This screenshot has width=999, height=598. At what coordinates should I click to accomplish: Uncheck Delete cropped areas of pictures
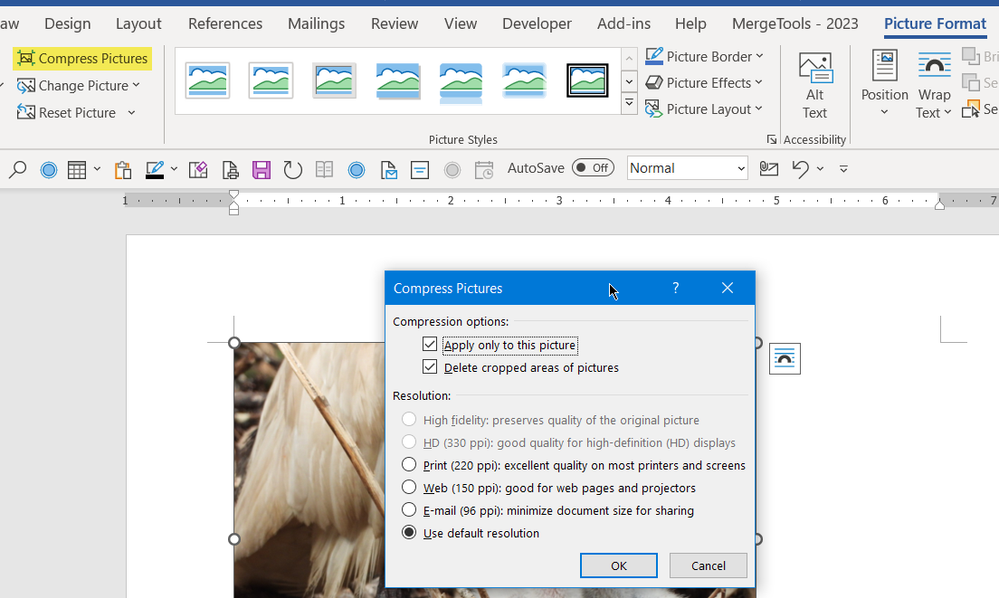coord(429,367)
